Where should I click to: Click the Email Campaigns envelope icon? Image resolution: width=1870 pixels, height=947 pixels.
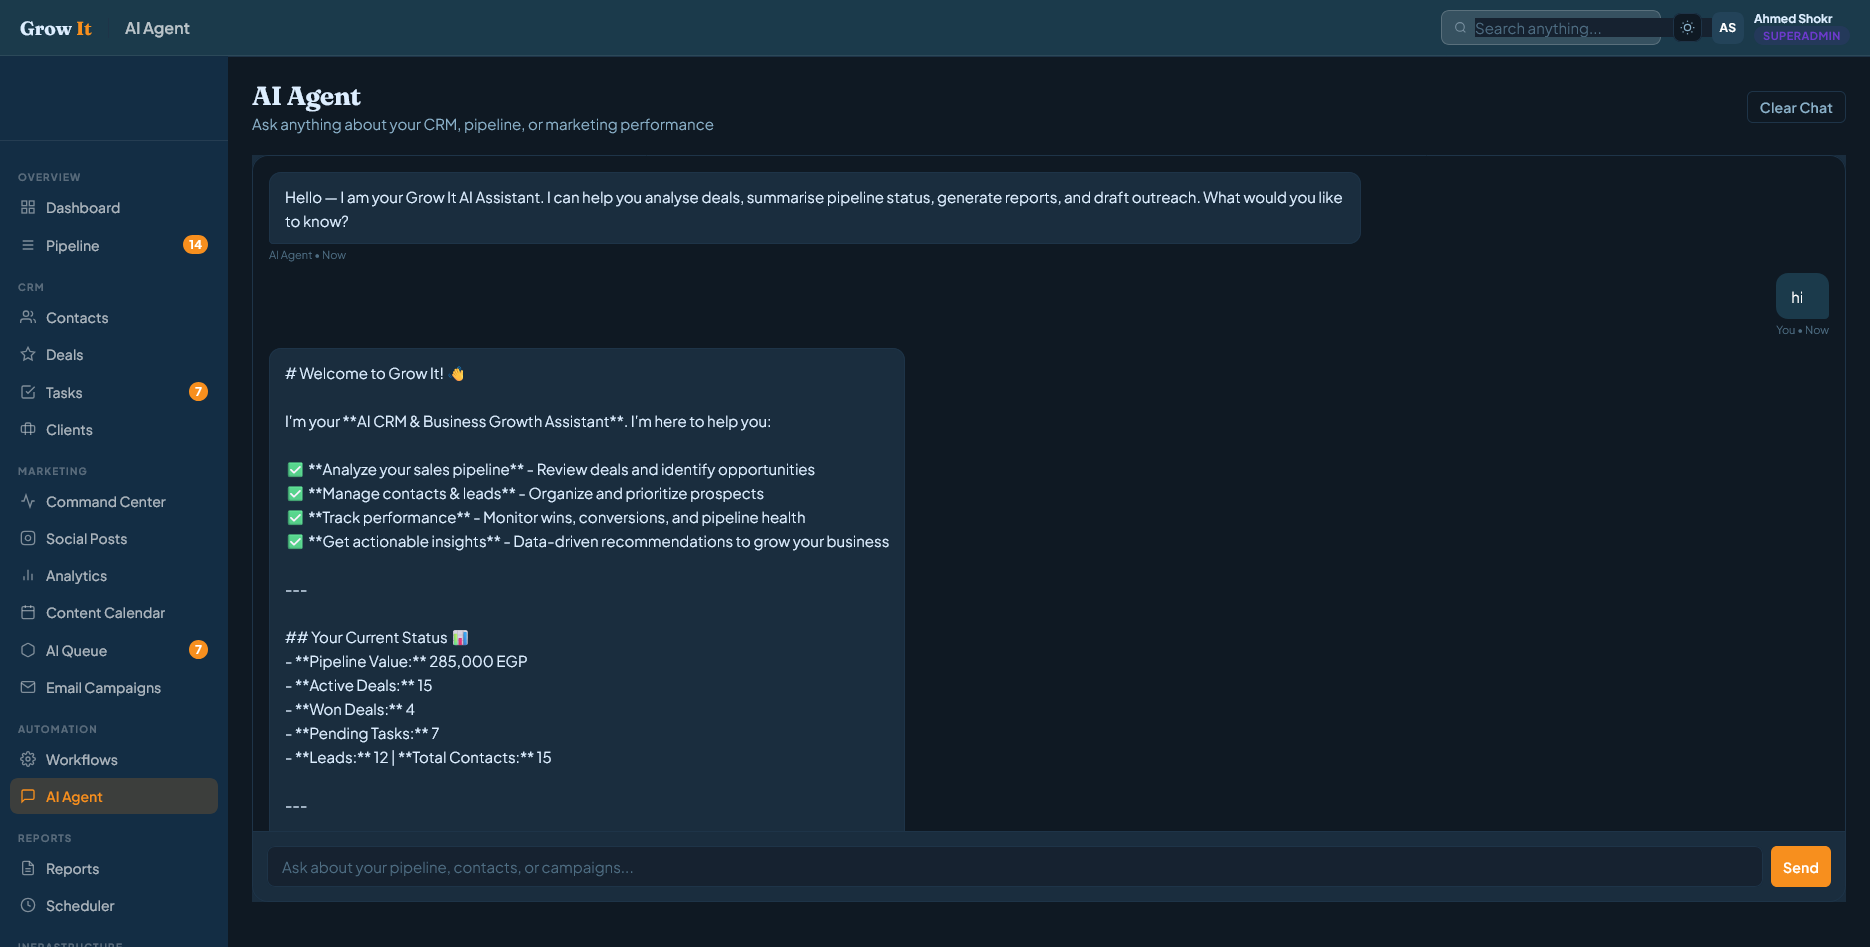click(x=27, y=687)
